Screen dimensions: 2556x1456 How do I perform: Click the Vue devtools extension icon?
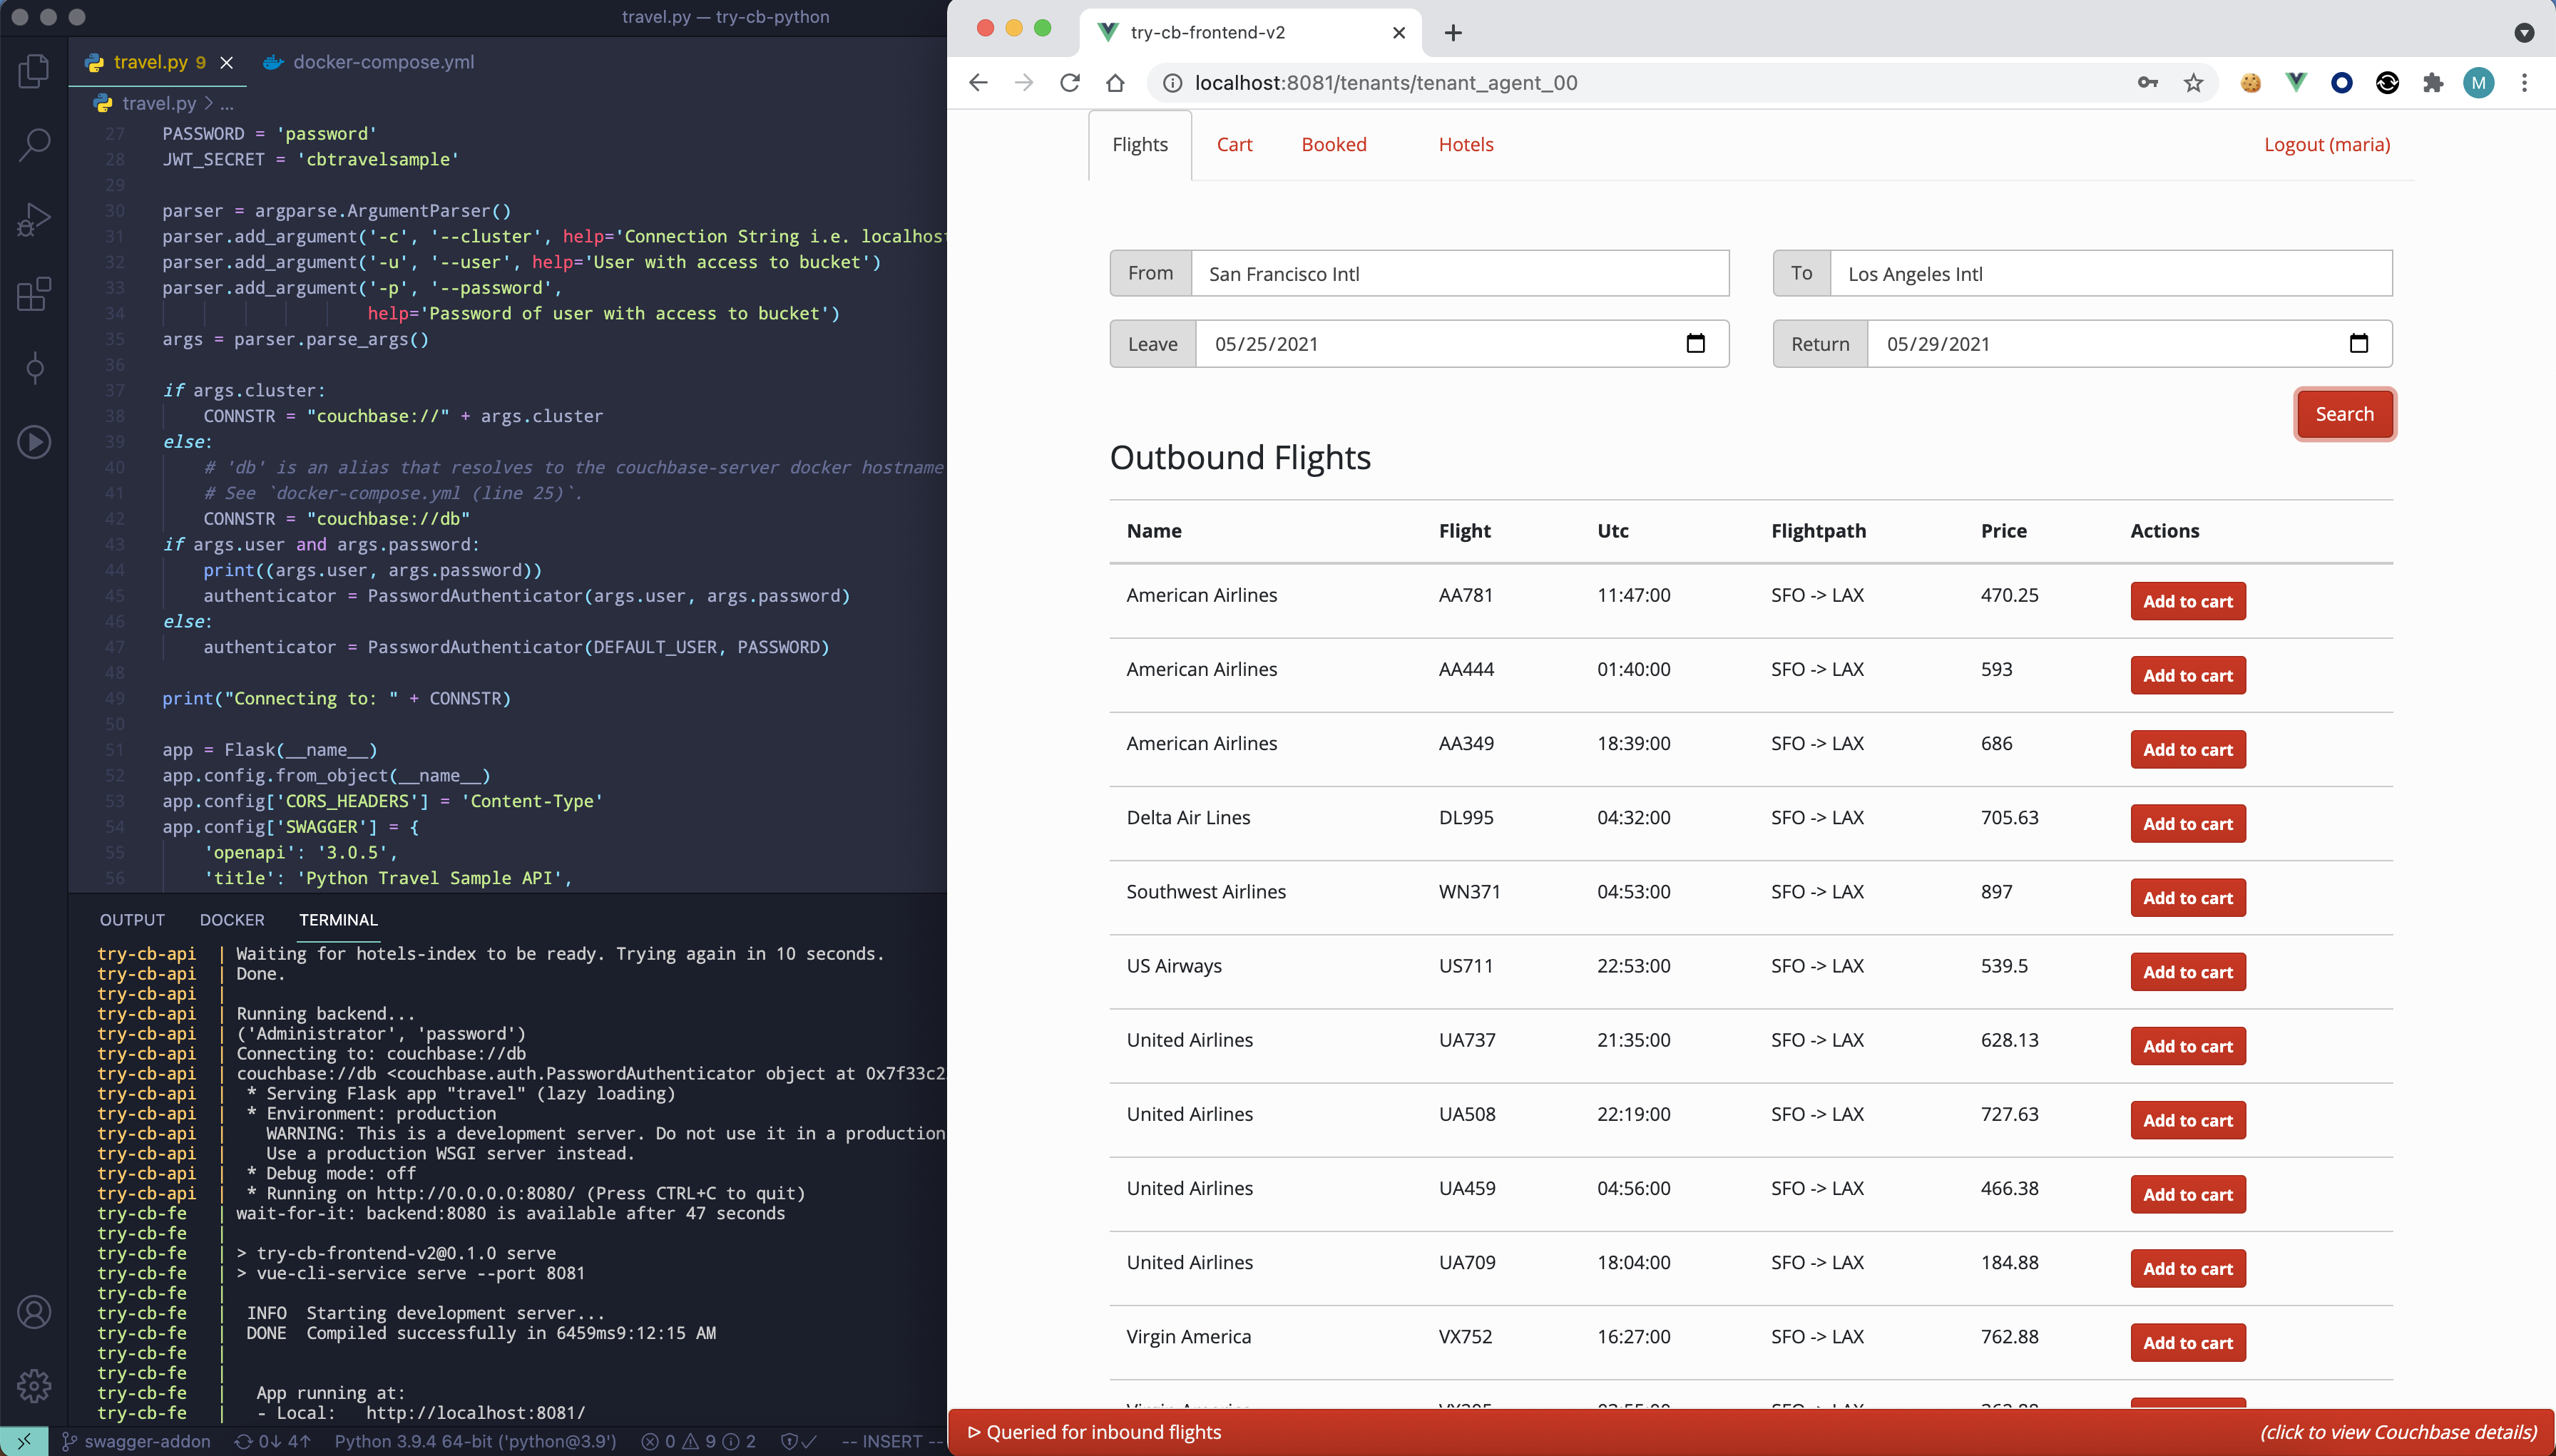[2296, 83]
